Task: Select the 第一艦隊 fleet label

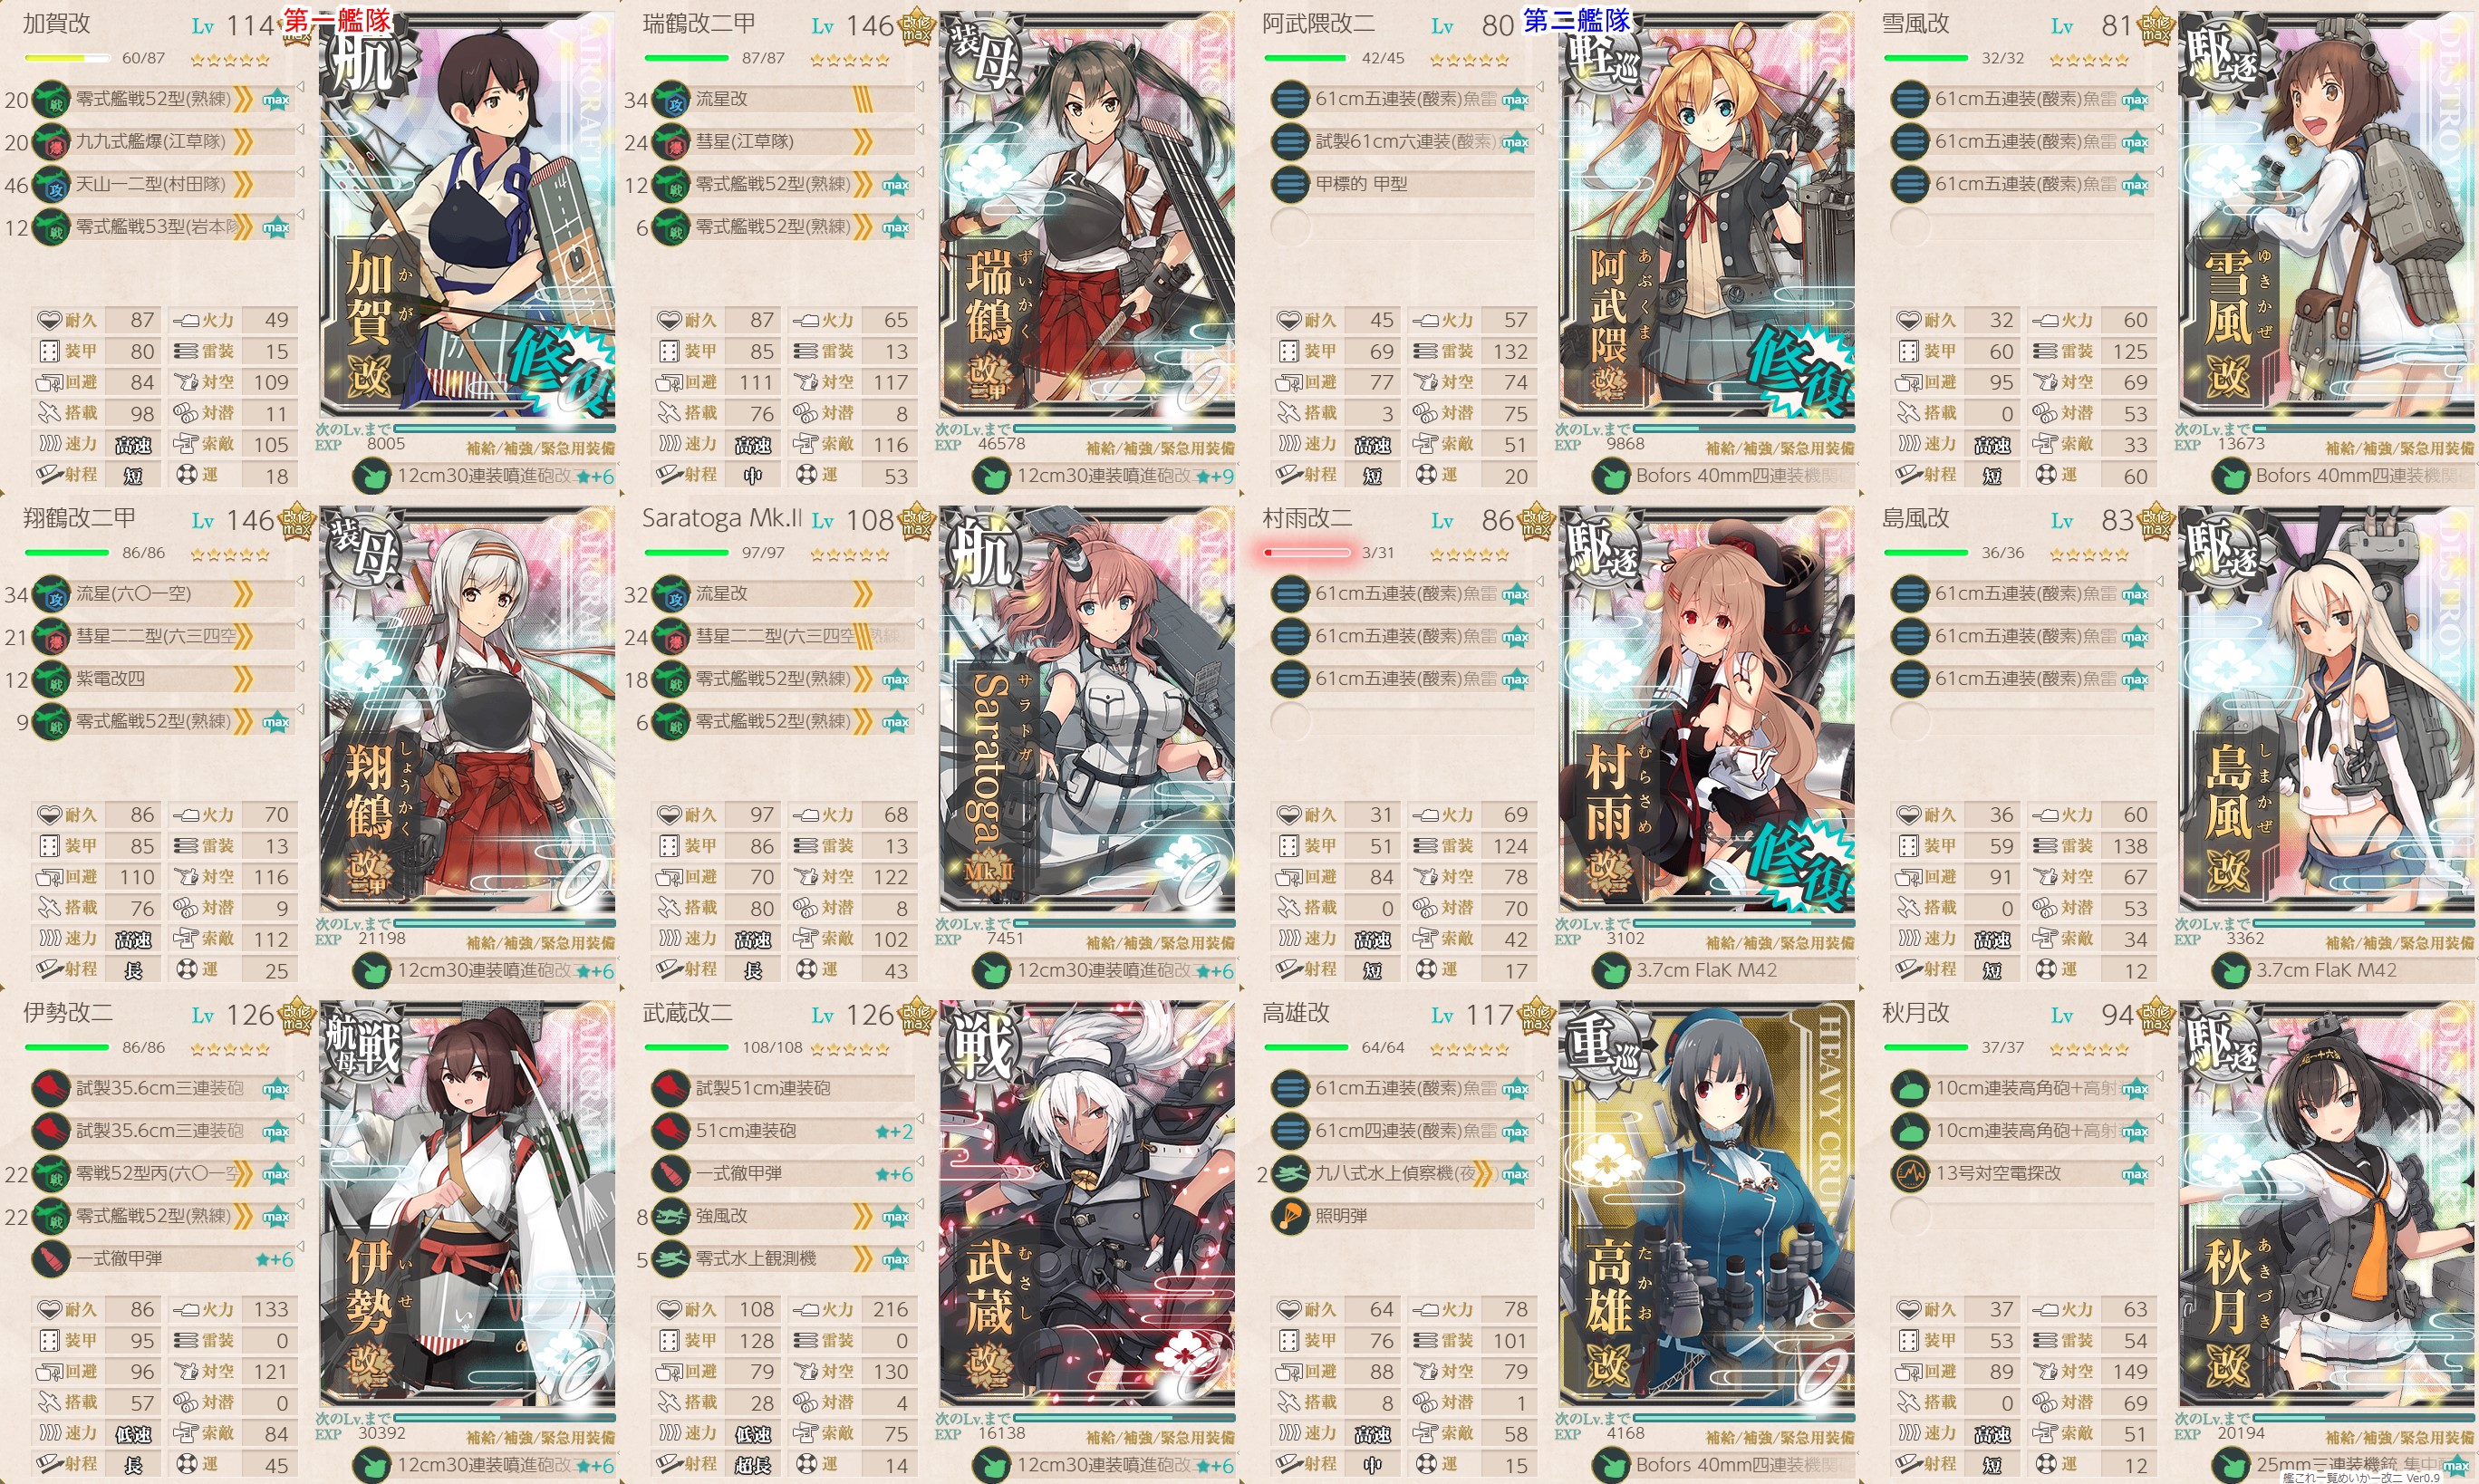Action: pyautogui.click(x=337, y=20)
